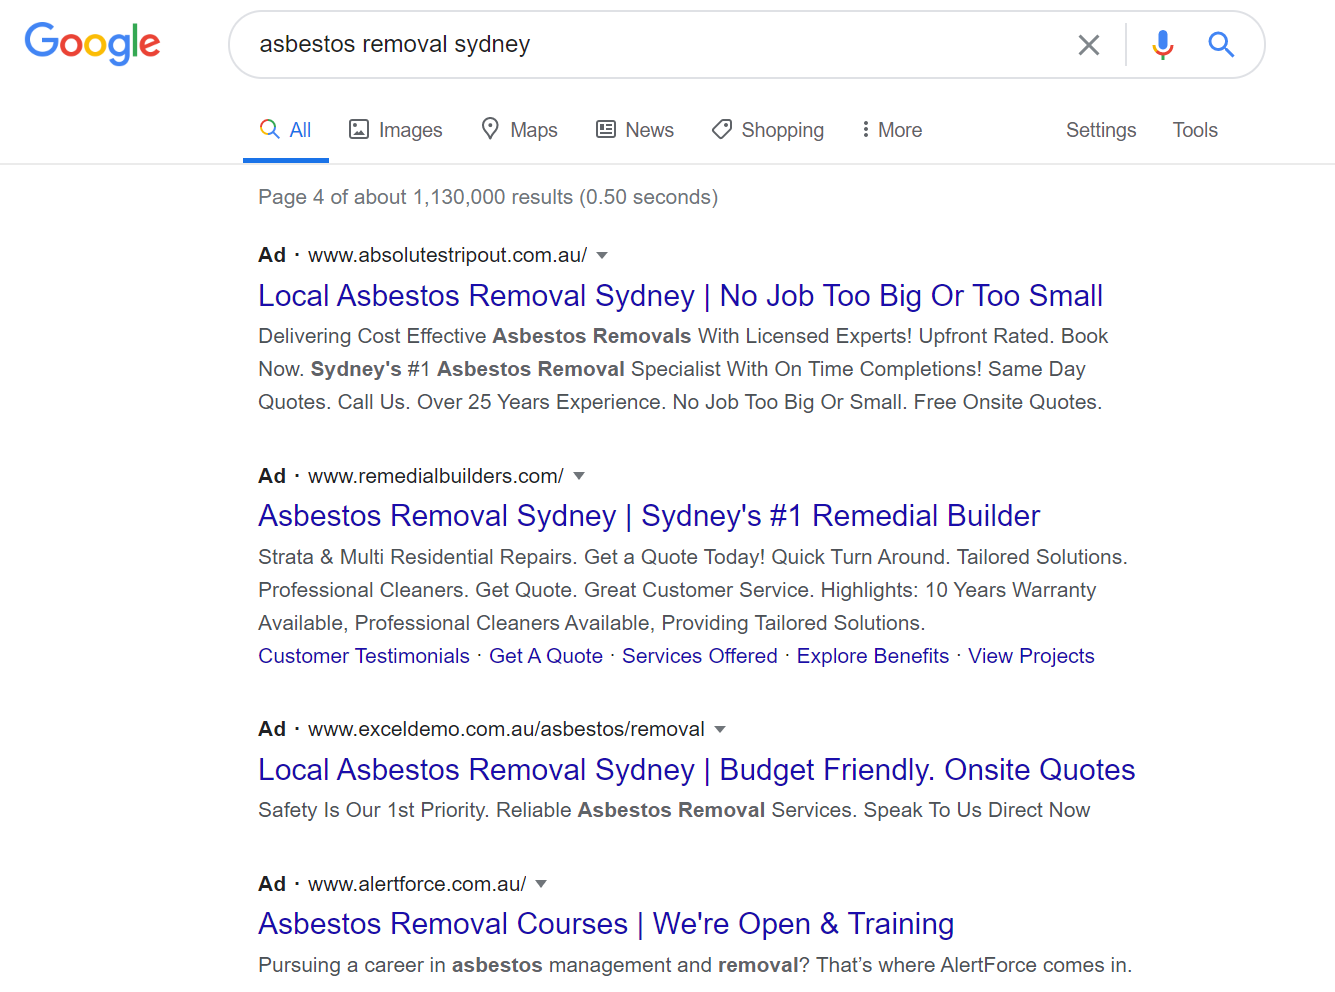The height and width of the screenshot is (992, 1335).
Task: Expand ad info arrow for absolutestripout.com.au
Action: coord(602,256)
